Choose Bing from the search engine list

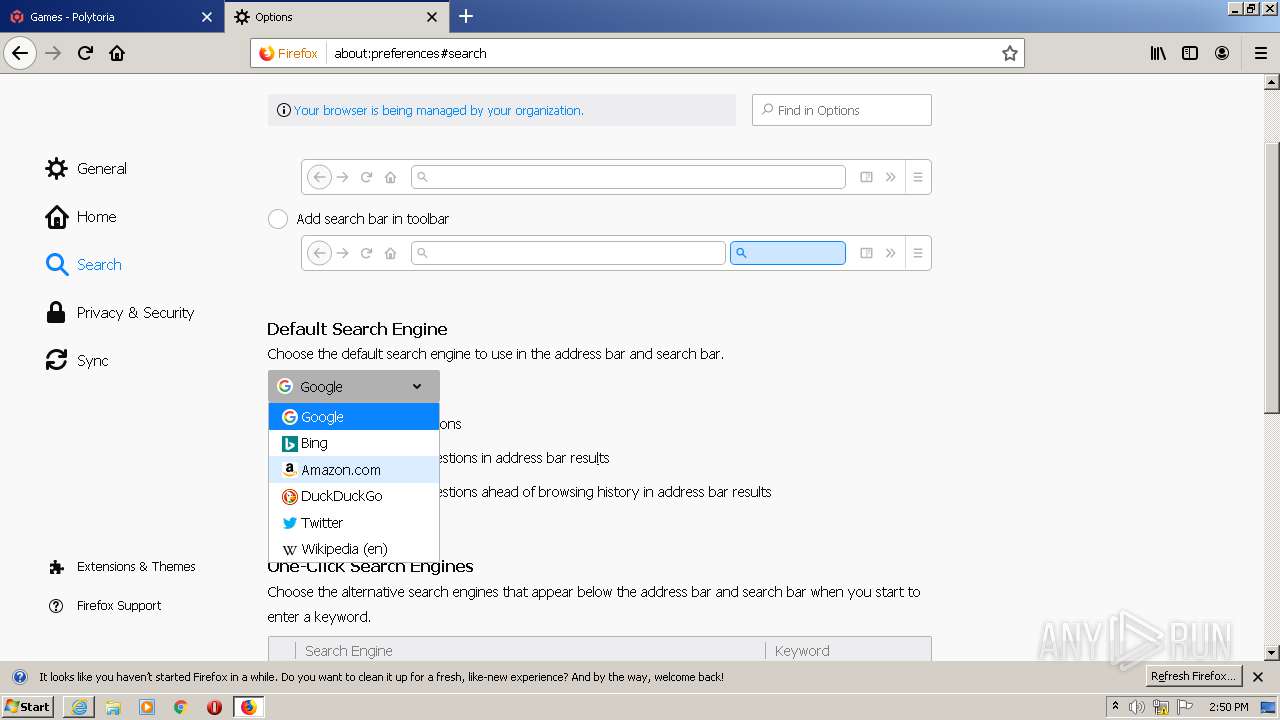(x=354, y=443)
